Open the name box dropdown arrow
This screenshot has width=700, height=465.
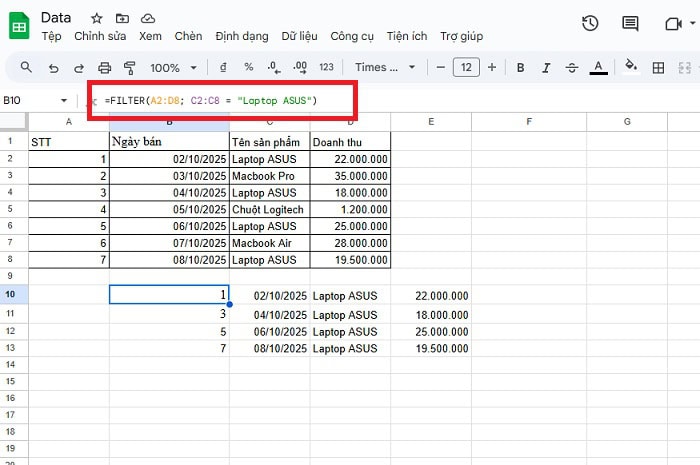coord(65,101)
